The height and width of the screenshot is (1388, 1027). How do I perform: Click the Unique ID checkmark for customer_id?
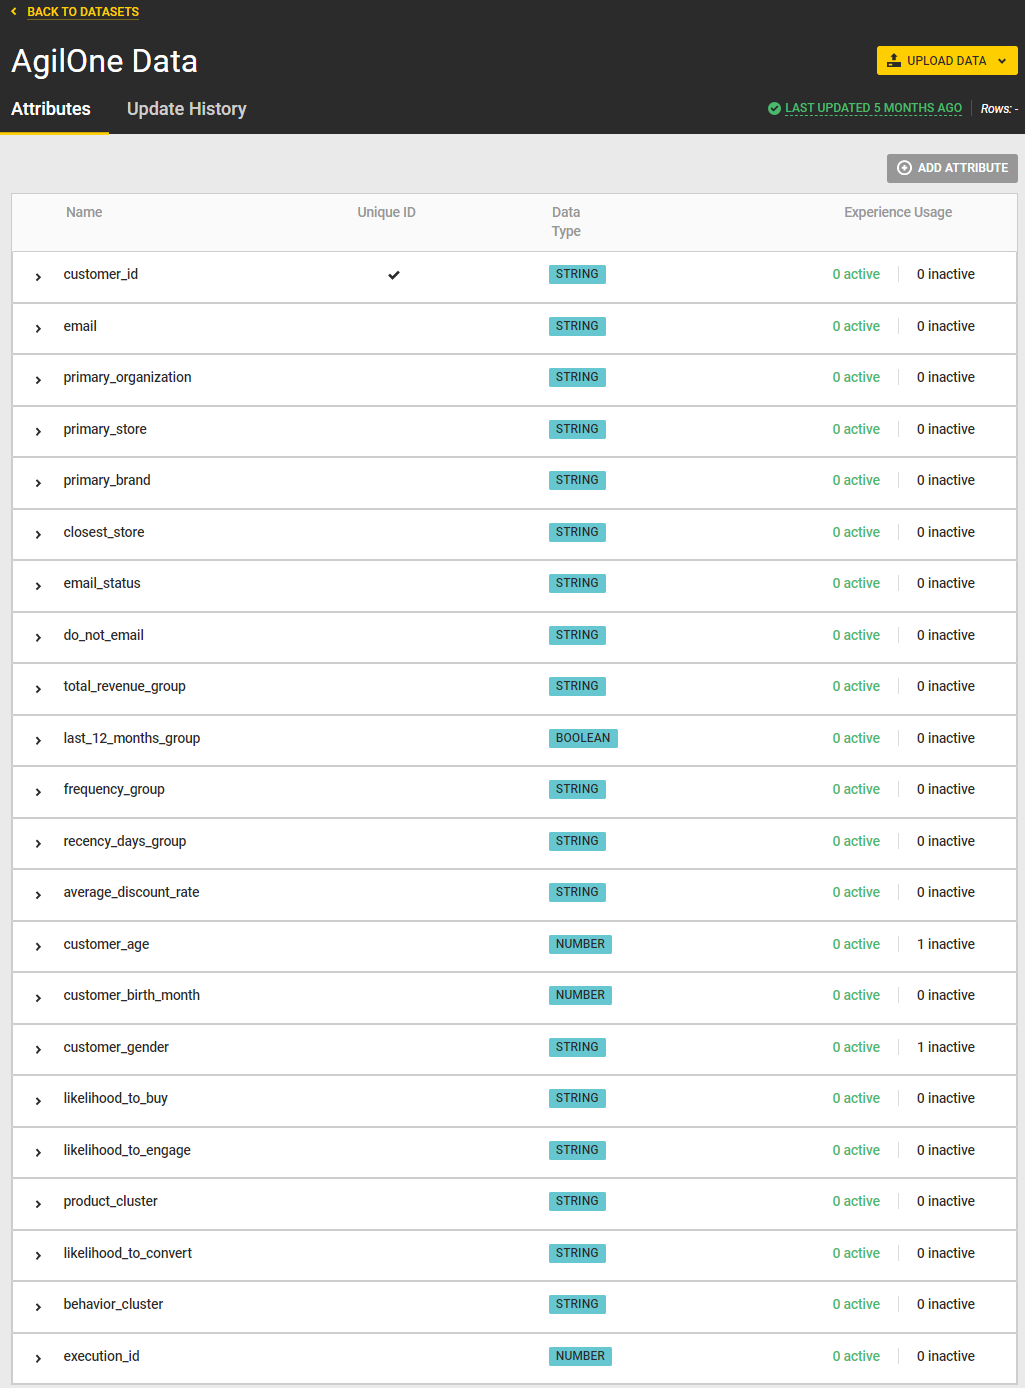tap(394, 275)
